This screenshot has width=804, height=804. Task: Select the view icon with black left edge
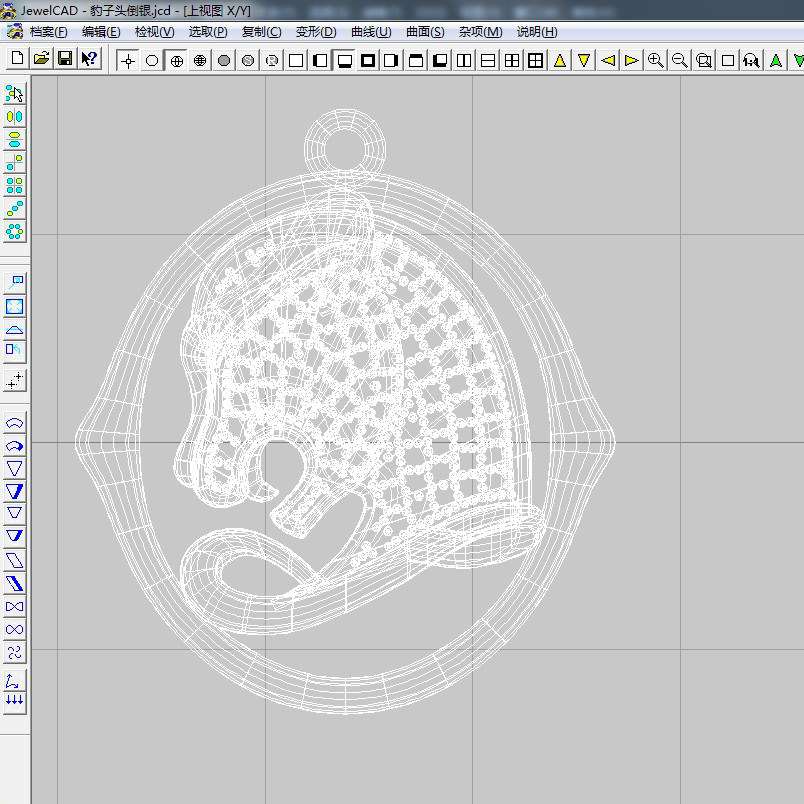click(320, 61)
